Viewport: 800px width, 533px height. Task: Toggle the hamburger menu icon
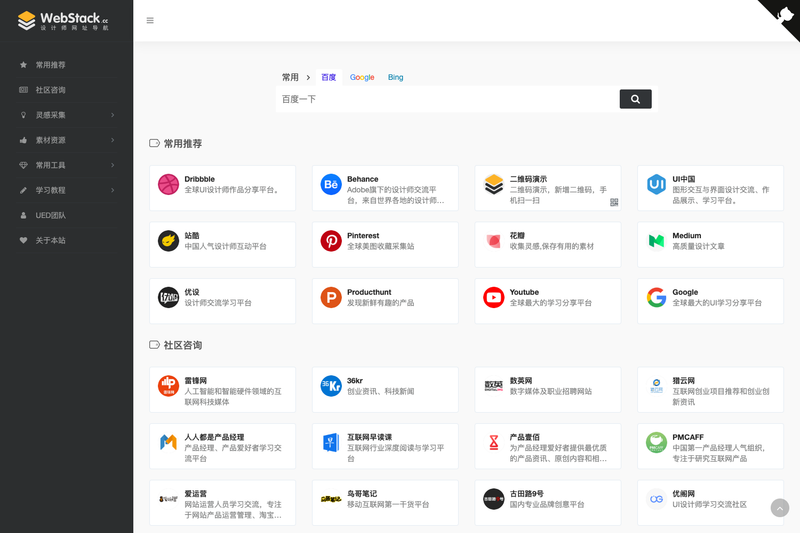tap(150, 20)
